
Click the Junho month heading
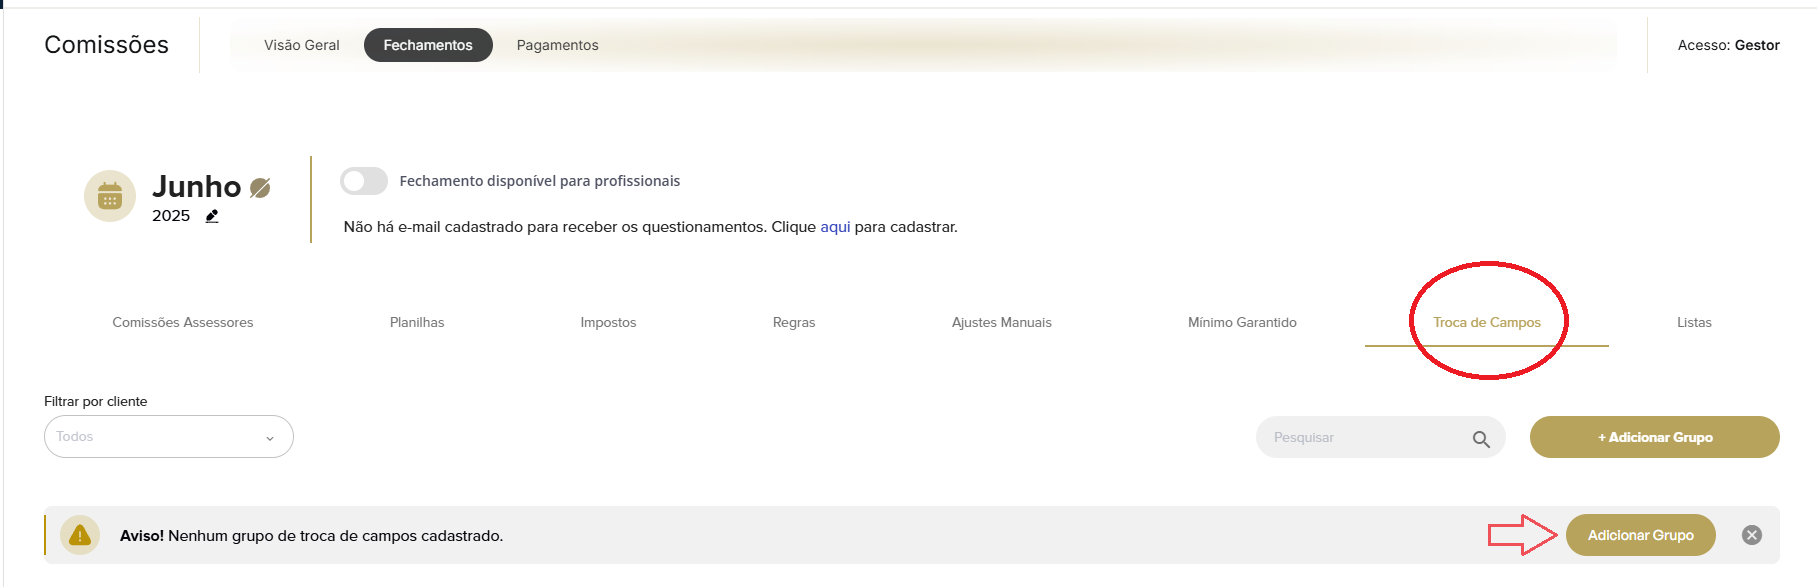[x=197, y=187]
